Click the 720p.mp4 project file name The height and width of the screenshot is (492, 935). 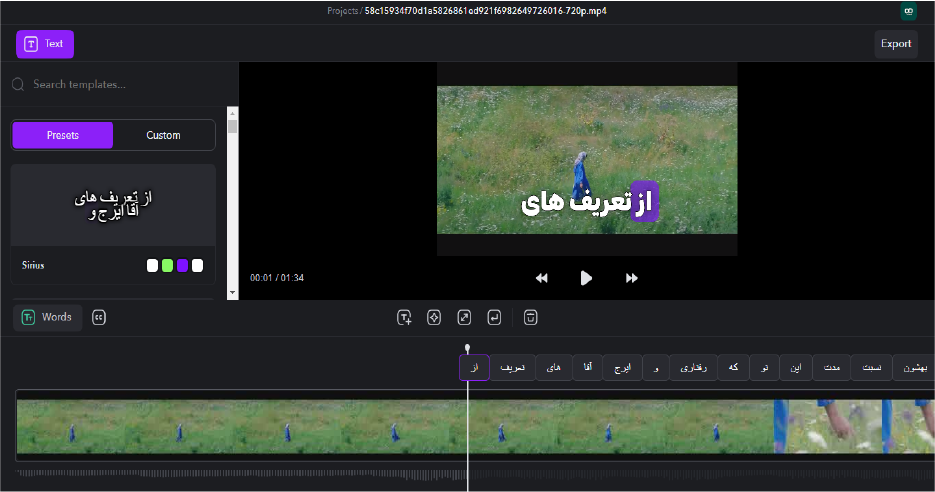pyautogui.click(x=485, y=11)
